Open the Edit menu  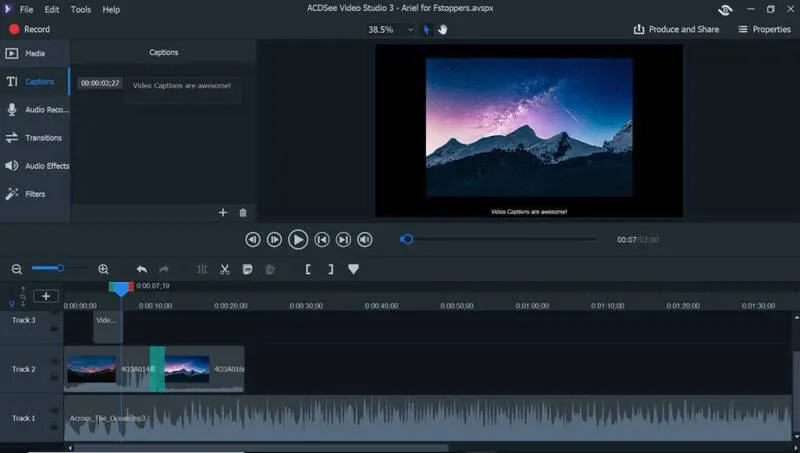(52, 9)
